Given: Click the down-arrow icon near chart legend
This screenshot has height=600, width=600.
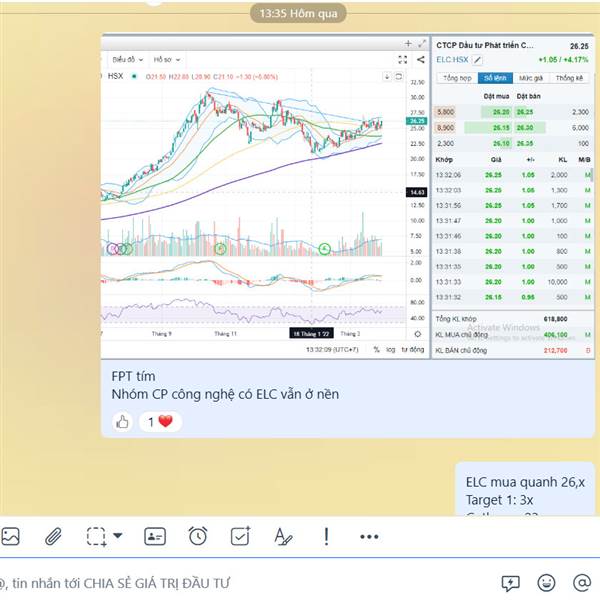Looking at the screenshot, I should [x=387, y=77].
